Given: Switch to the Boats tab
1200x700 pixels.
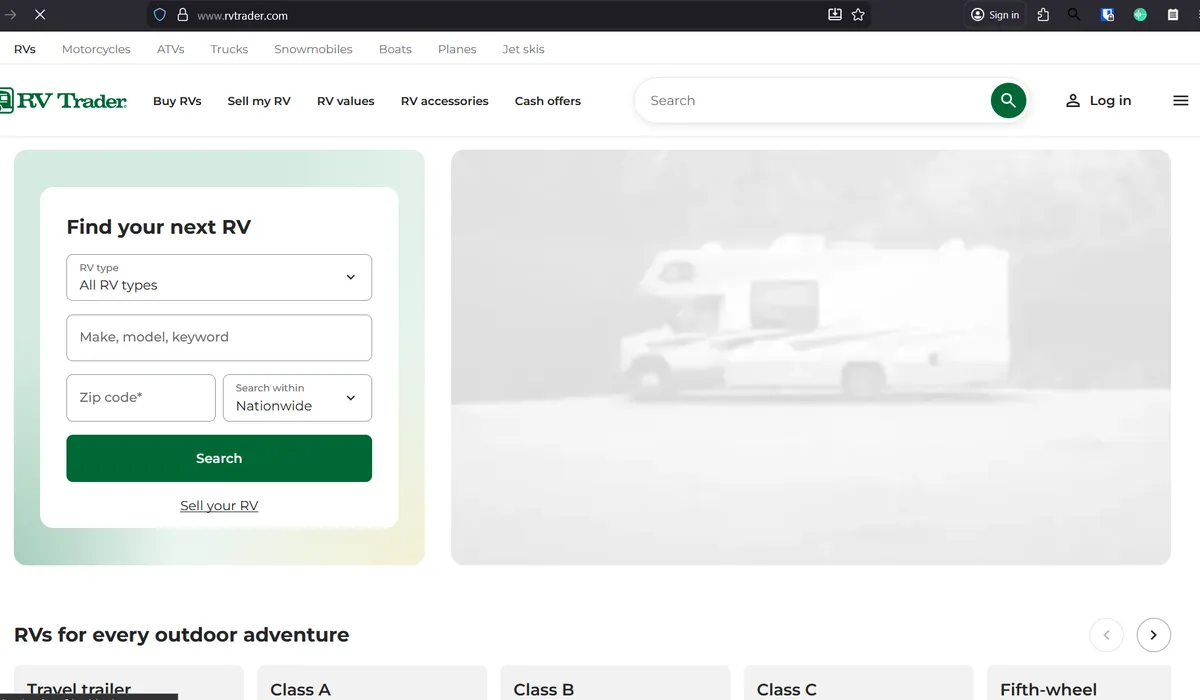Looking at the screenshot, I should coord(395,49).
